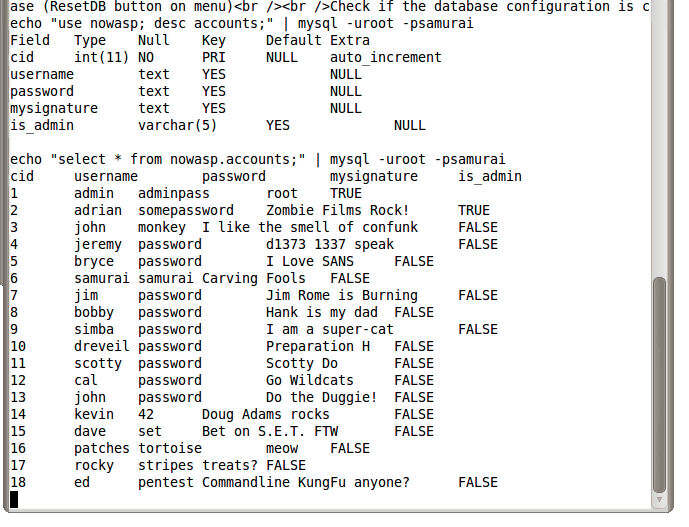Click the 'is_admin' column header in the select output
689x527 pixels.
[490, 176]
